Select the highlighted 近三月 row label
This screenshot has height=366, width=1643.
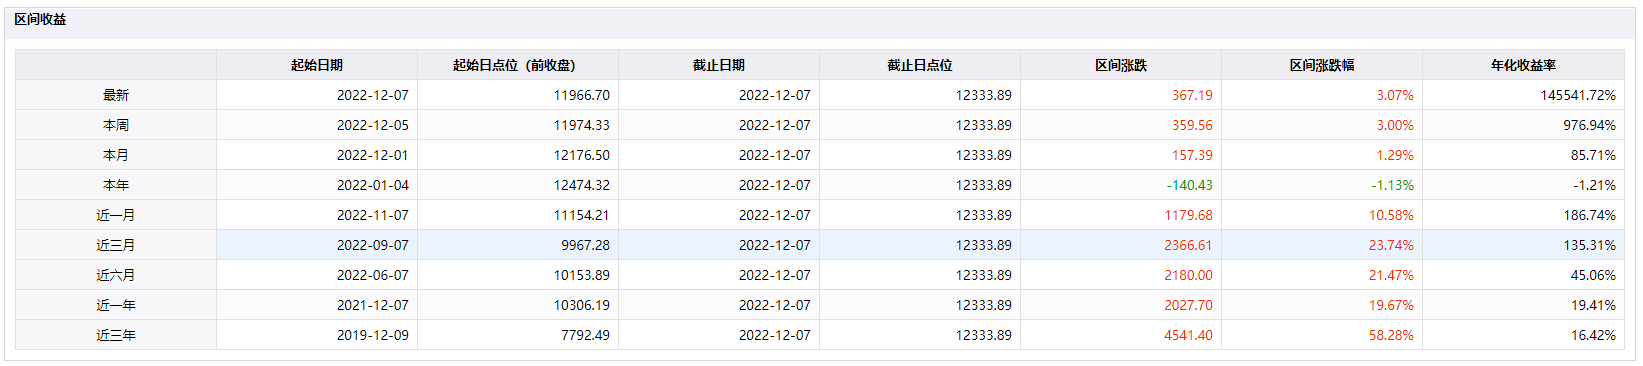[116, 245]
